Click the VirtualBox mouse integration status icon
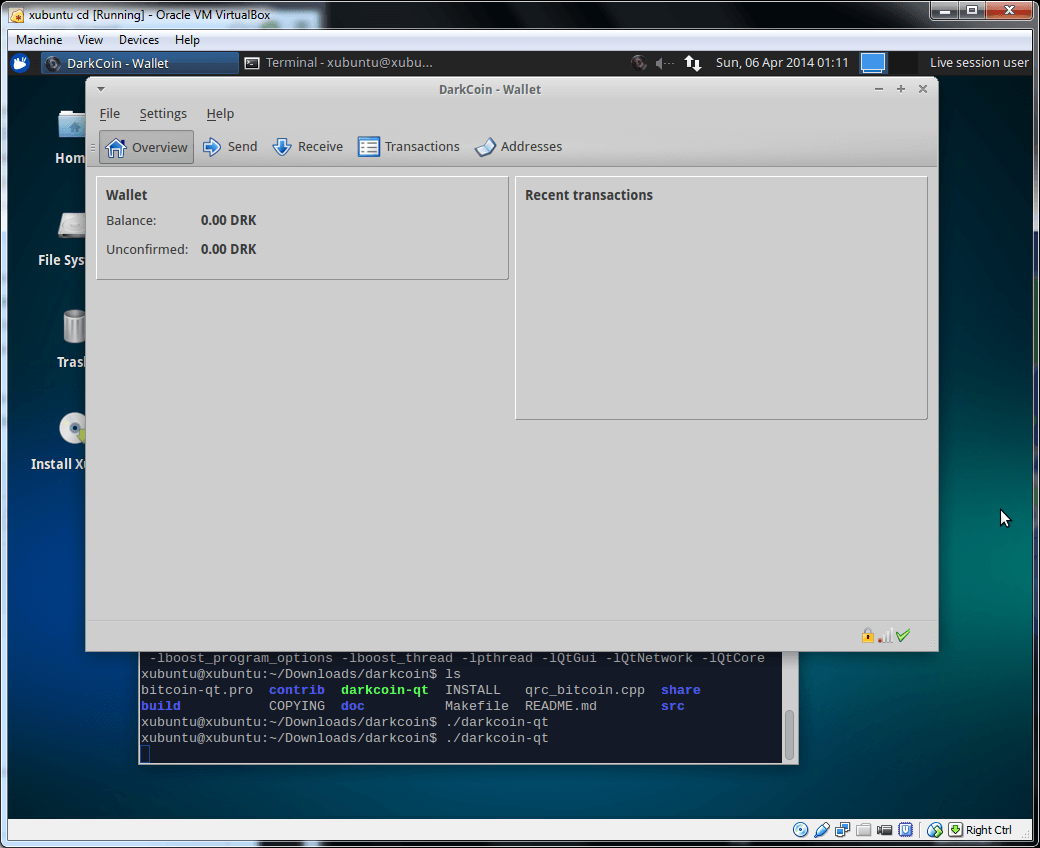 tap(935, 829)
